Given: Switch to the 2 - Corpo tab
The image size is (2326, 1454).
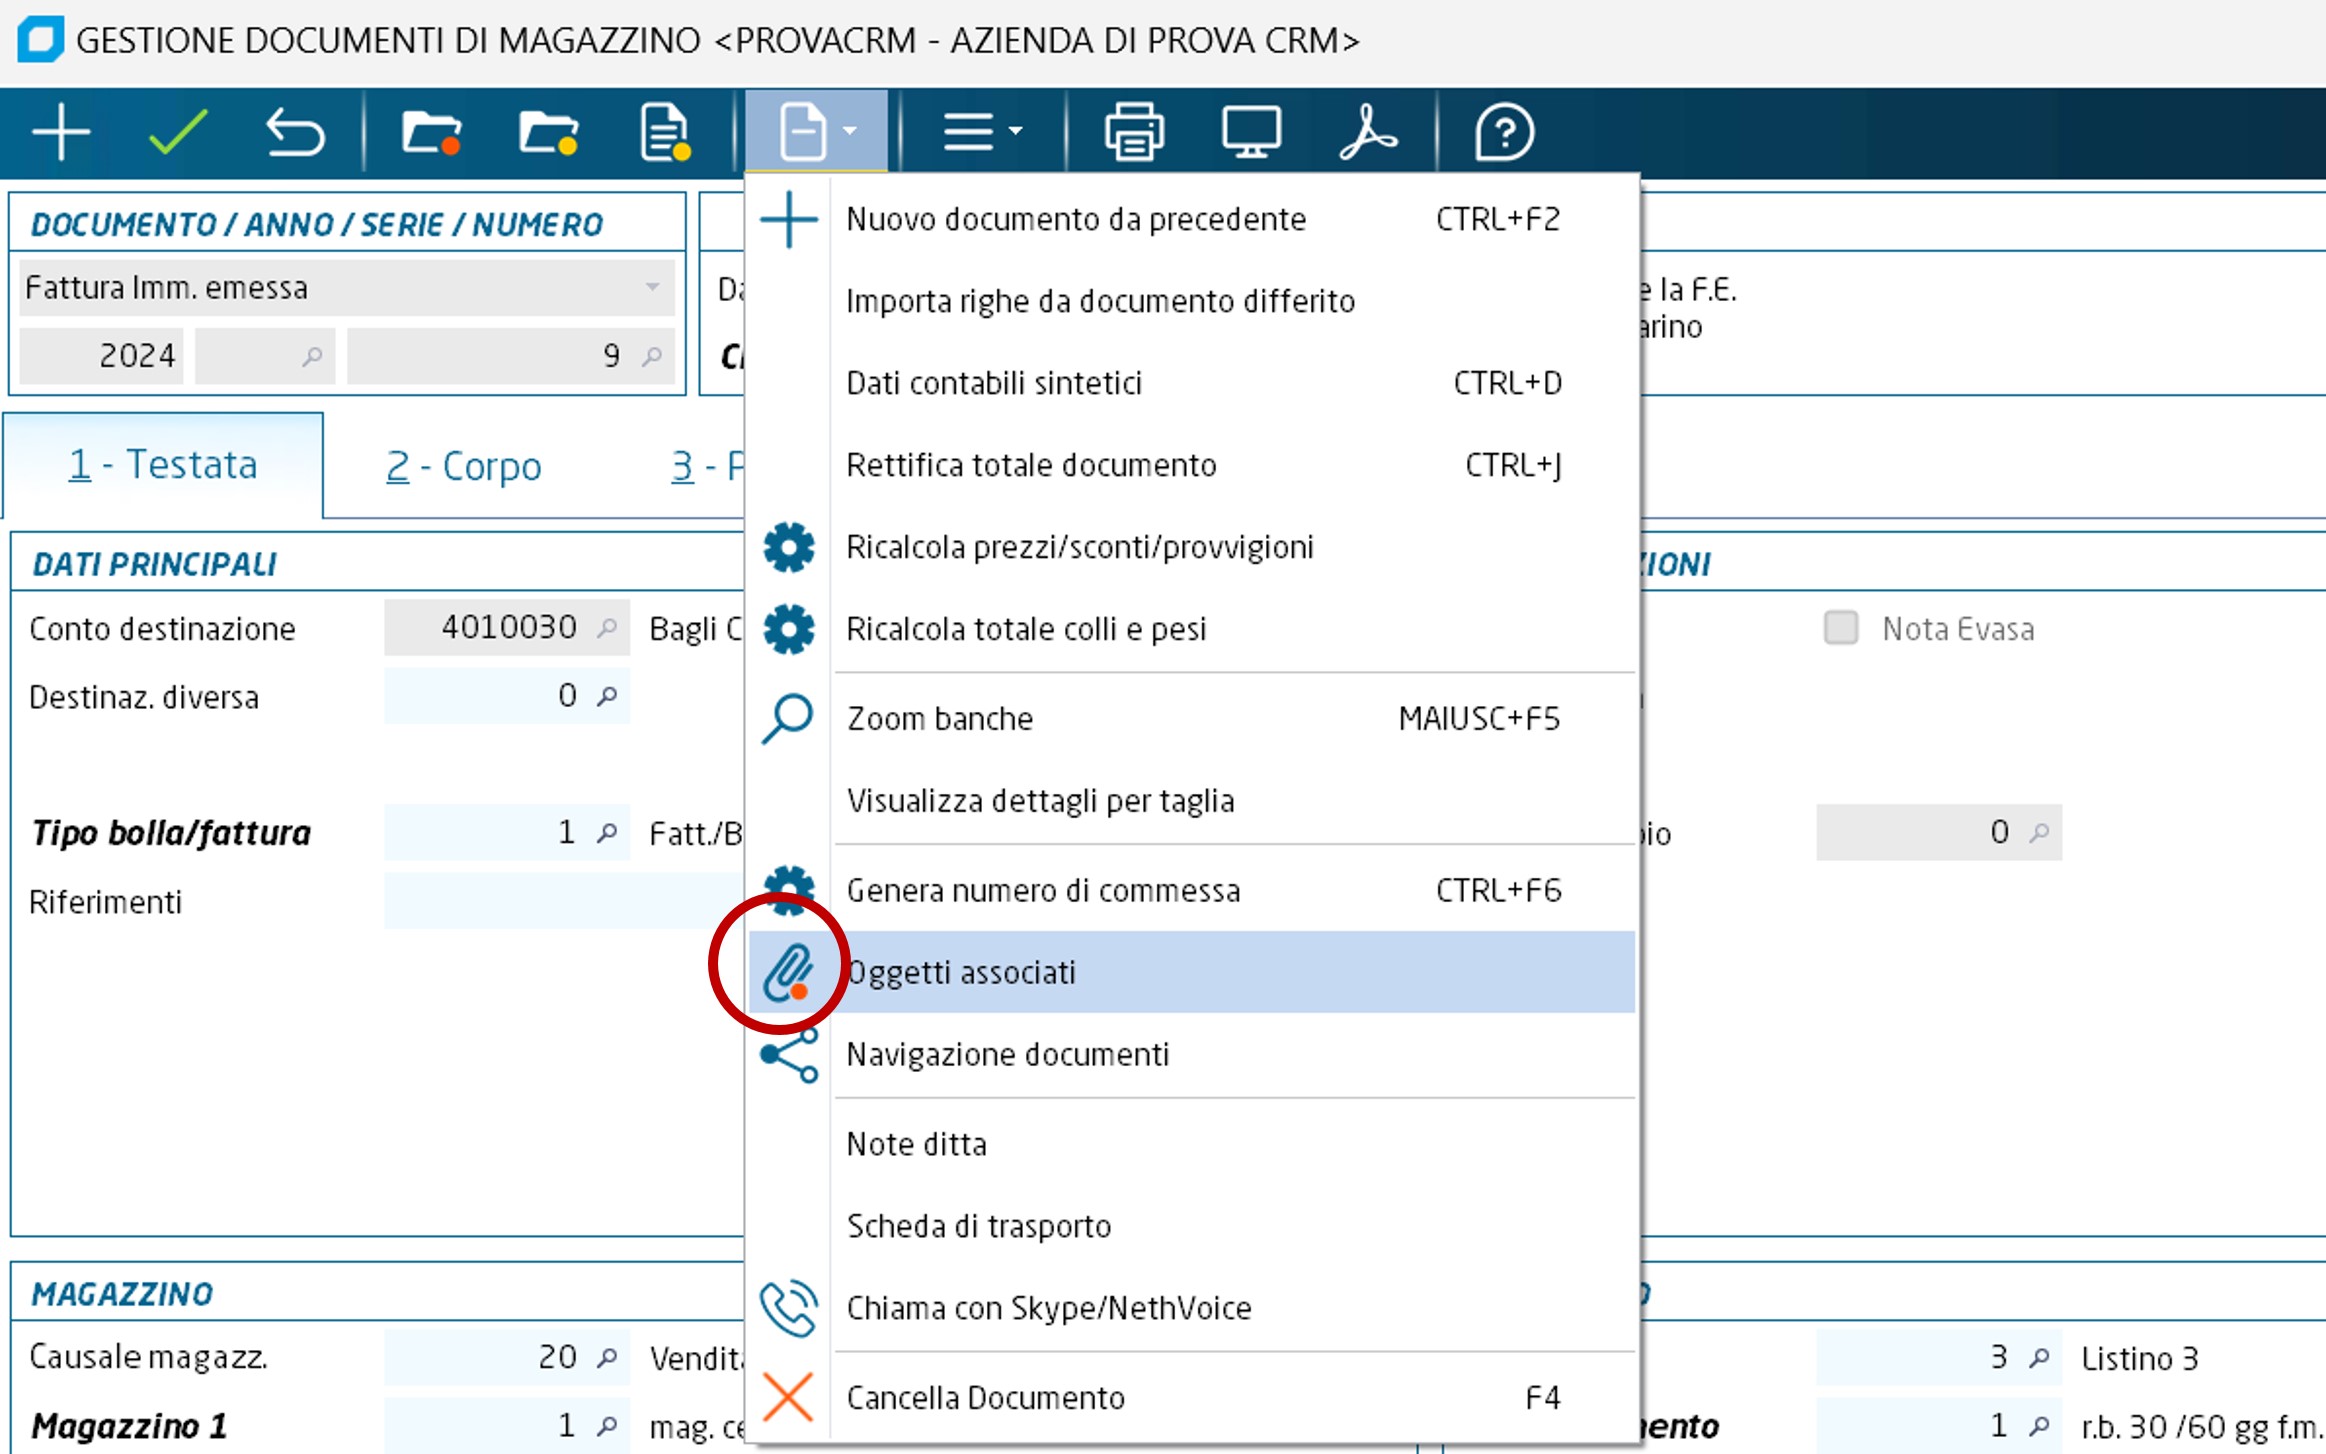Looking at the screenshot, I should [x=464, y=466].
